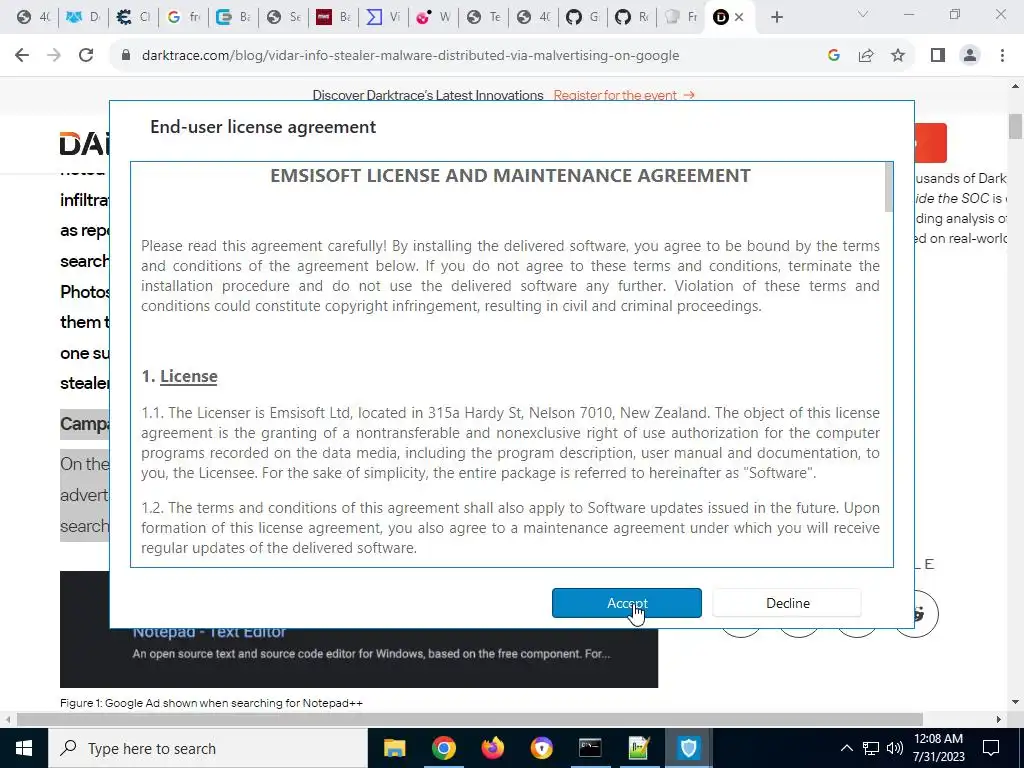
Task: Close the active Darktrace tab
Action: pos(739,17)
